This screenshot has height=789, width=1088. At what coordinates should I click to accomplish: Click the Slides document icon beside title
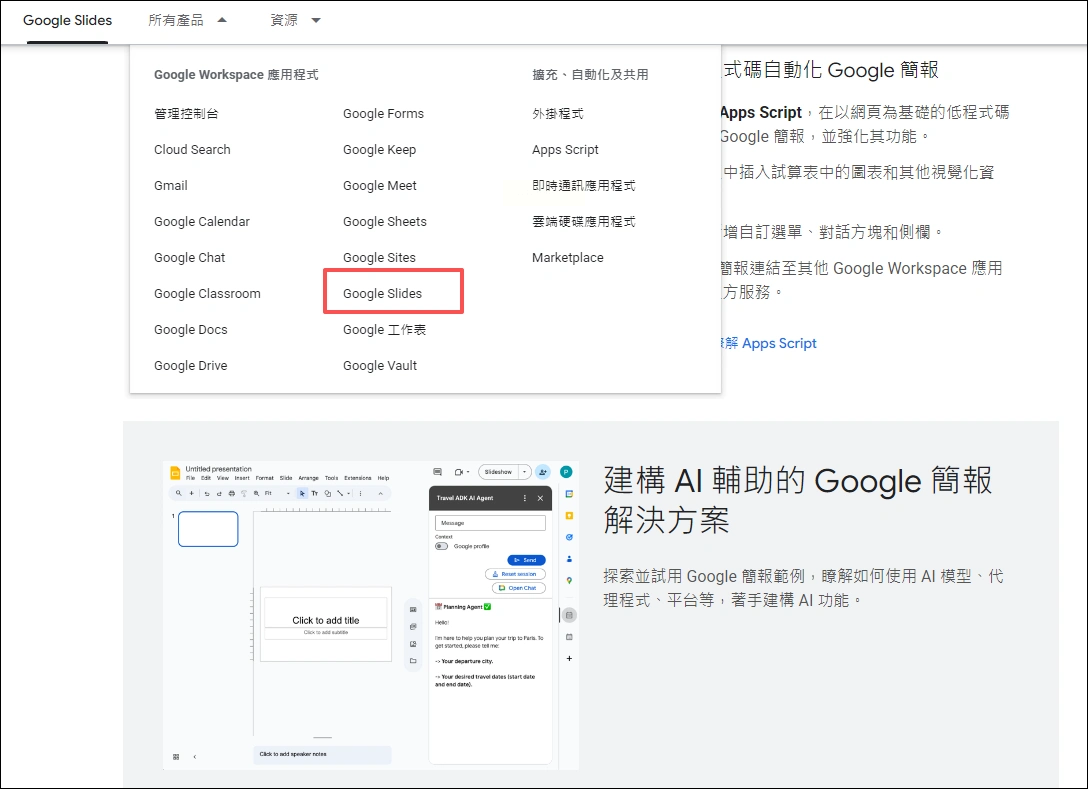(x=176, y=473)
